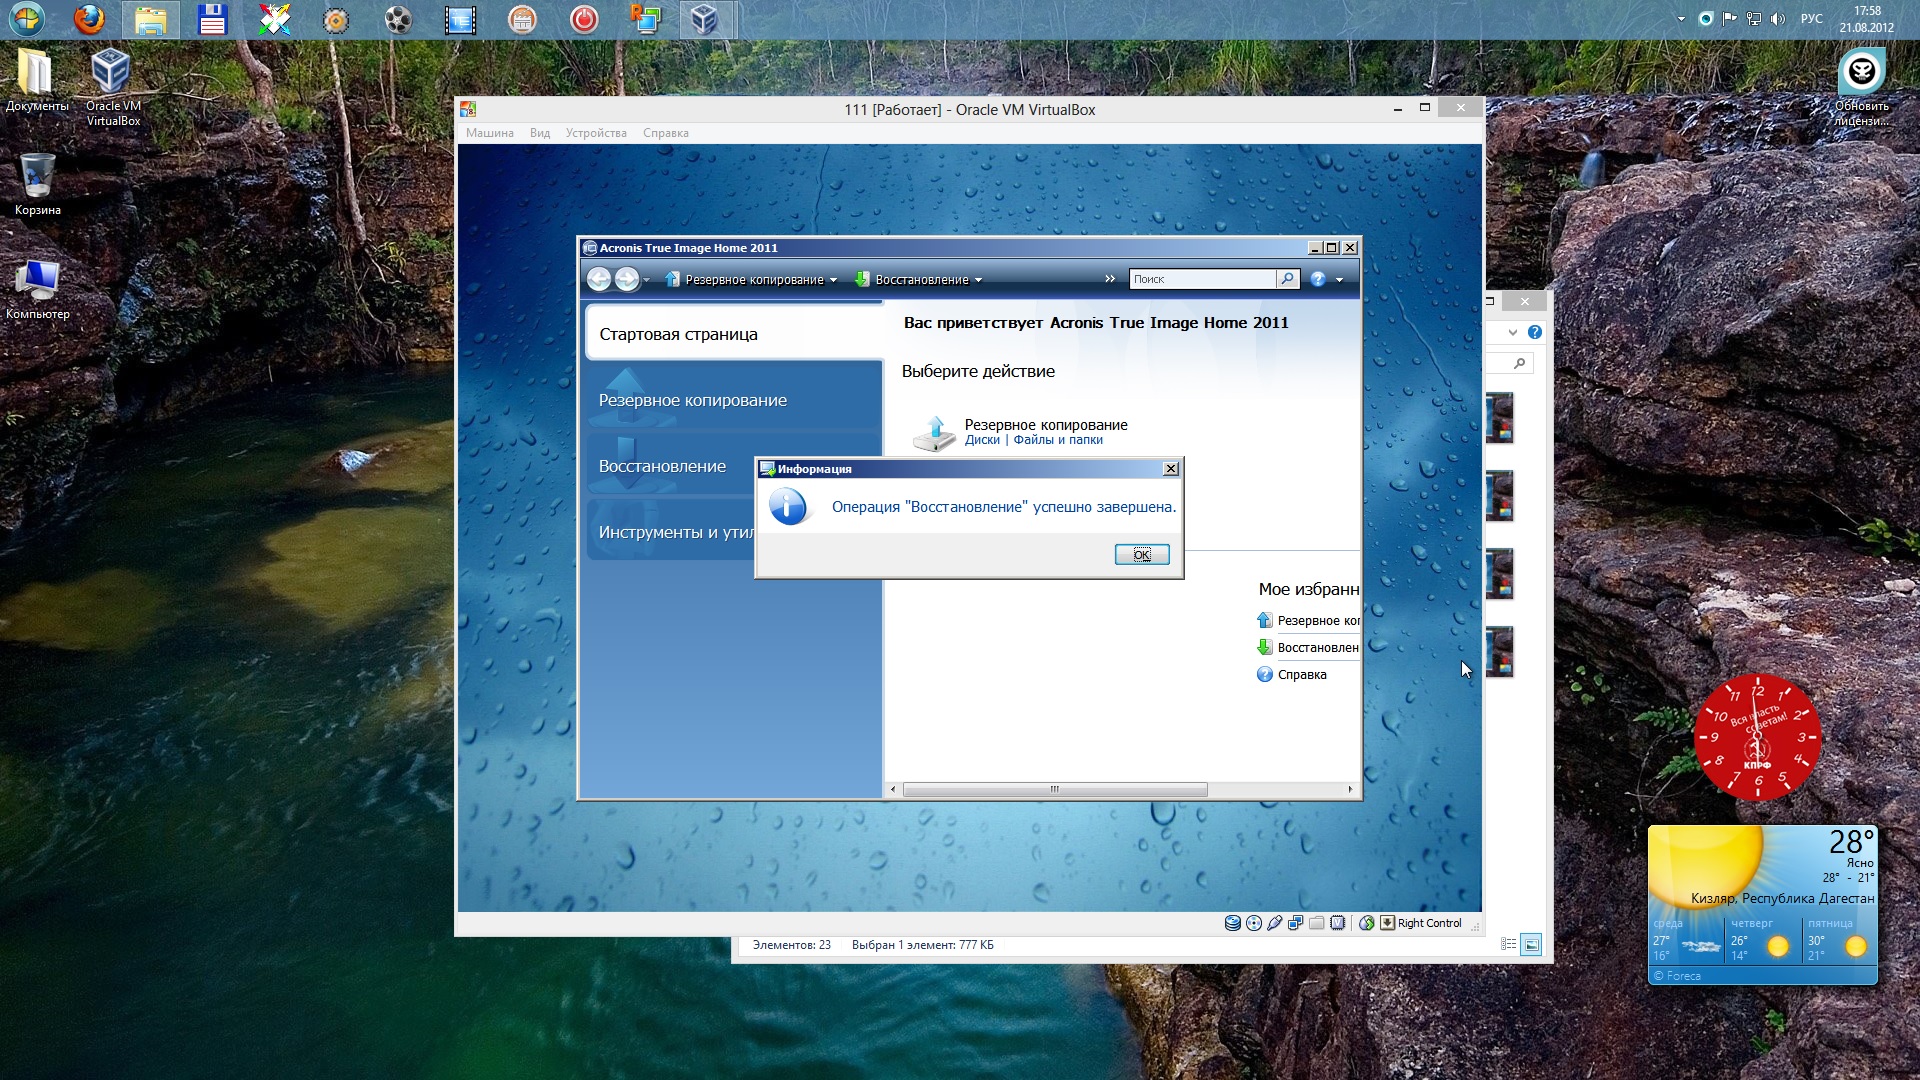Screen dimensions: 1920x1080
Task: Open the Устройства menu in VirtualBox
Action: click(x=596, y=133)
